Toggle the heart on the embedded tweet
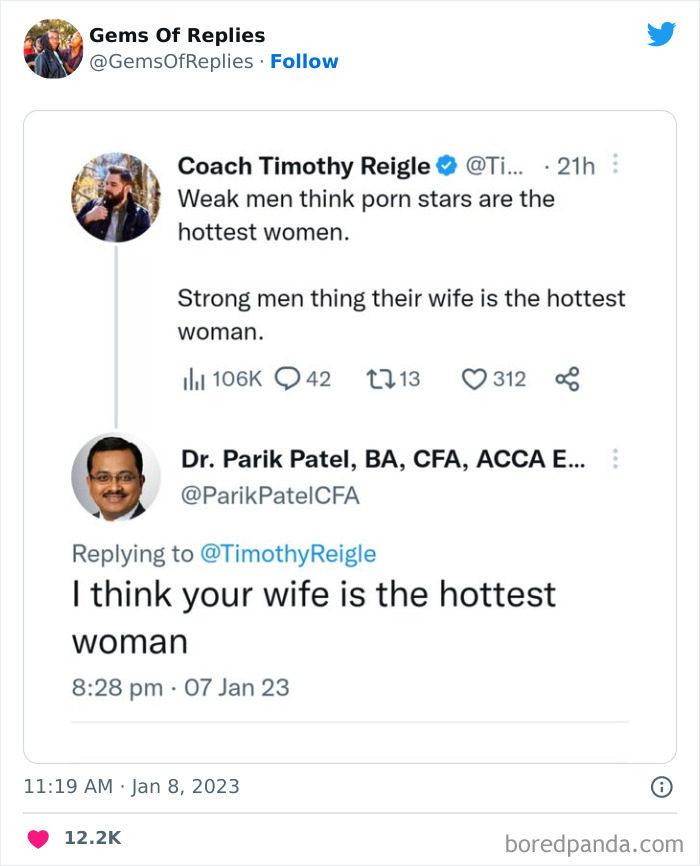This screenshot has height=866, width=700. (477, 378)
